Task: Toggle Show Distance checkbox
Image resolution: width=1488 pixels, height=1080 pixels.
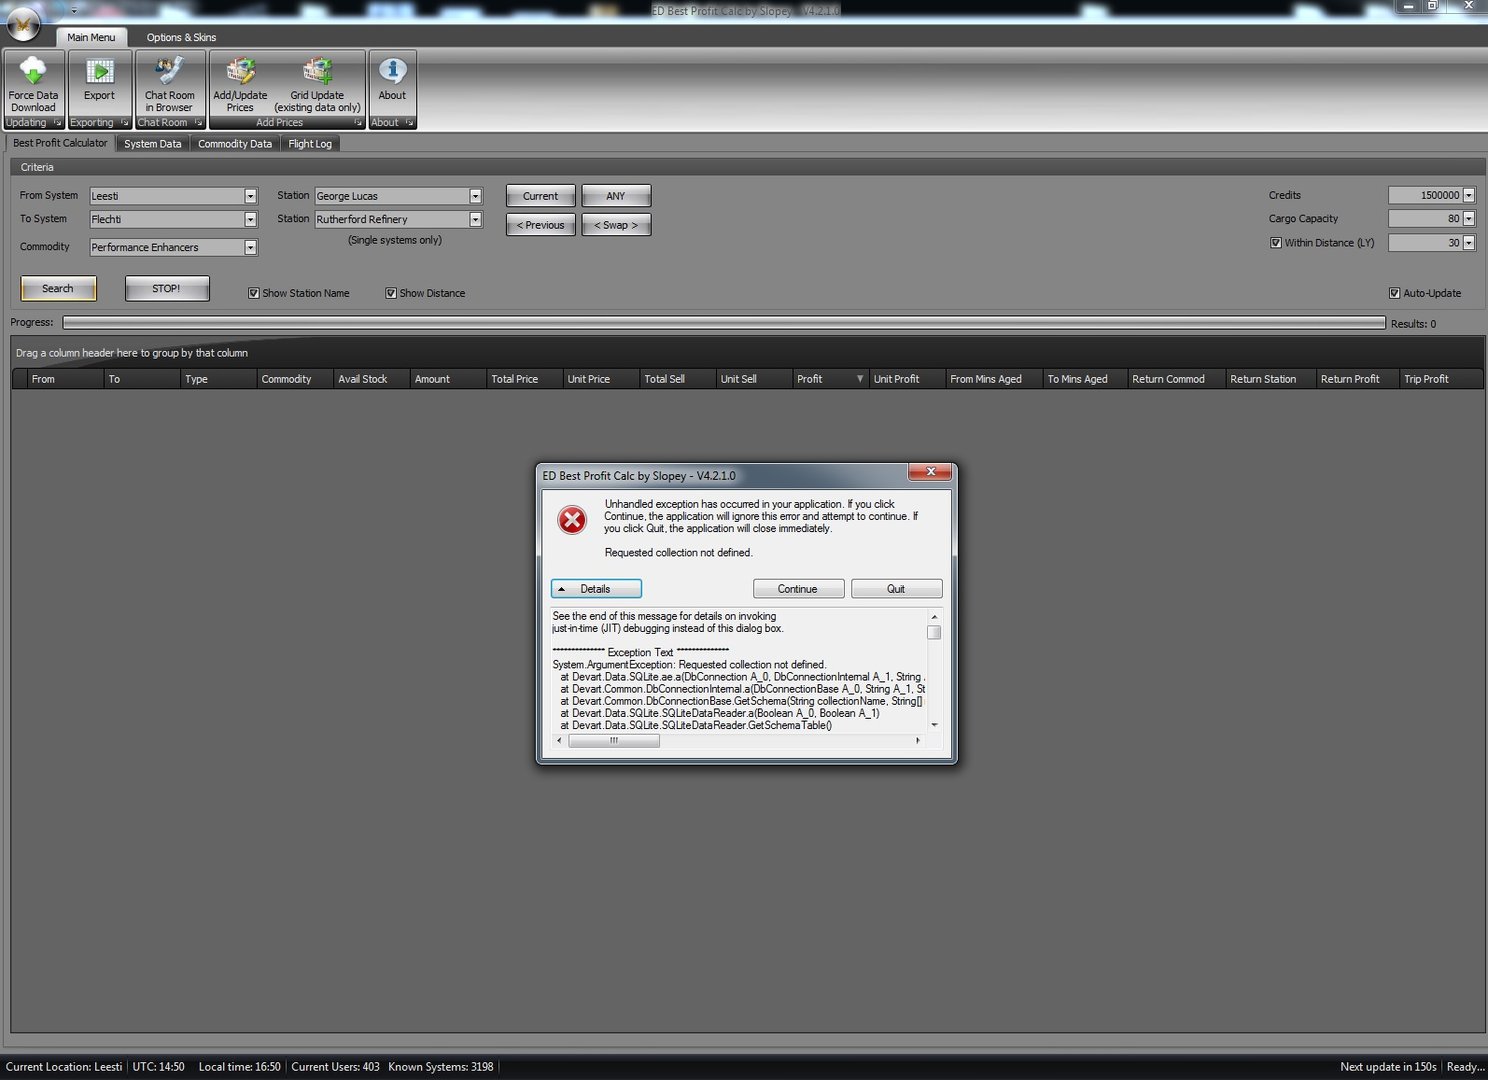Action: [391, 293]
